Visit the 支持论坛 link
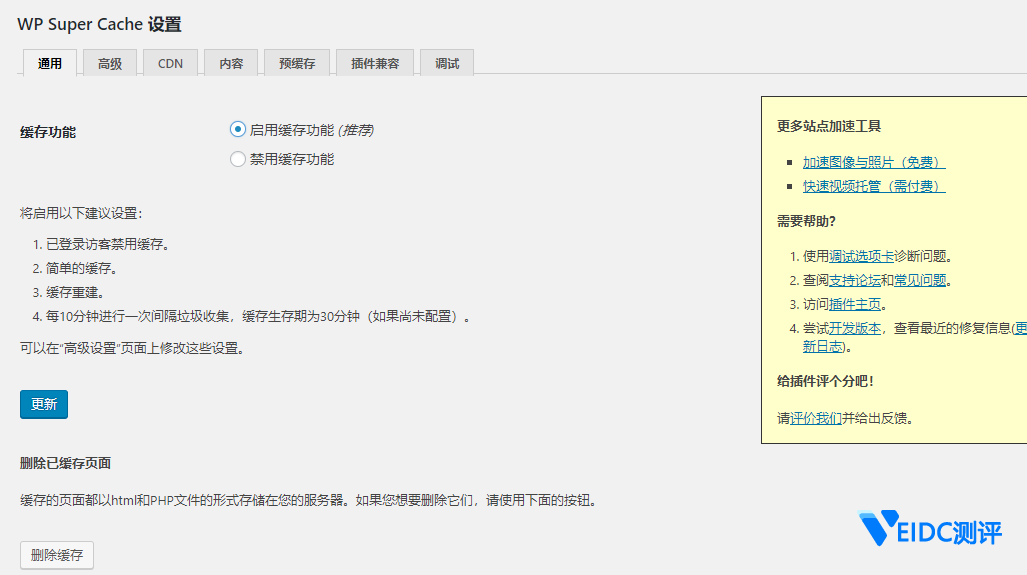This screenshot has height=575, width=1027. pos(855,280)
